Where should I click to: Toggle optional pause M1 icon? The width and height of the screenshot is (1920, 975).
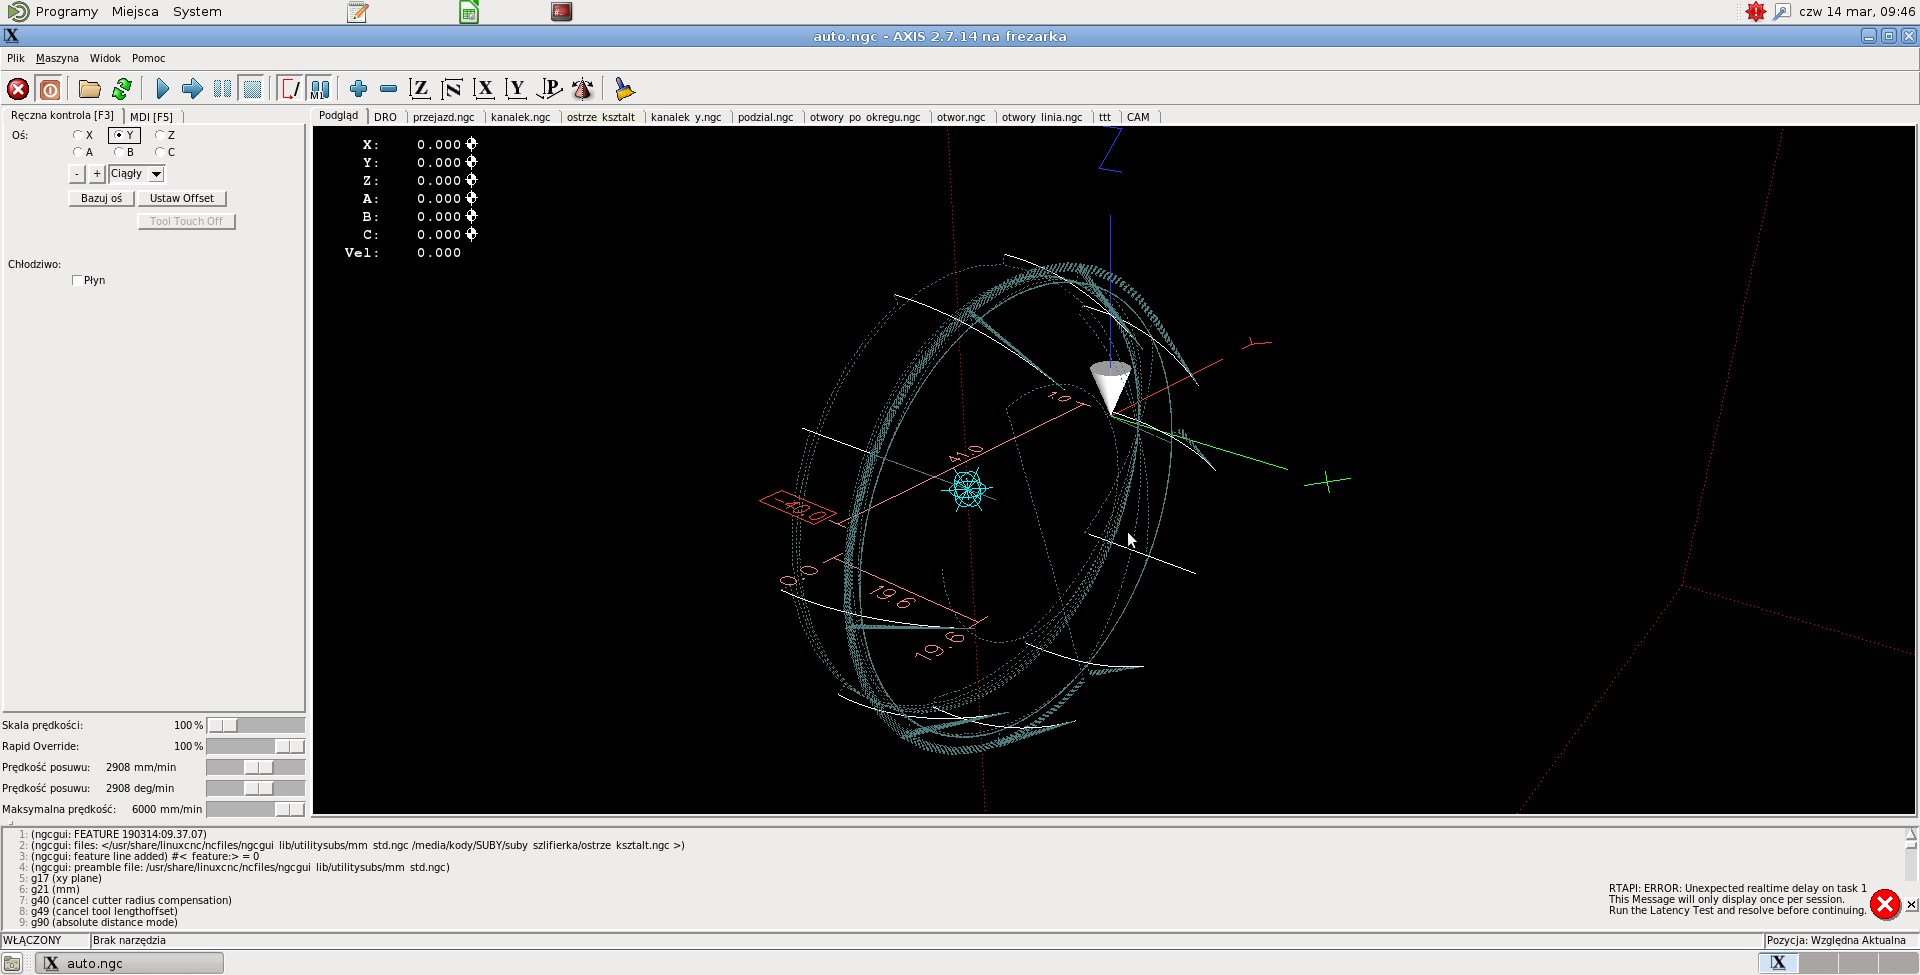320,89
